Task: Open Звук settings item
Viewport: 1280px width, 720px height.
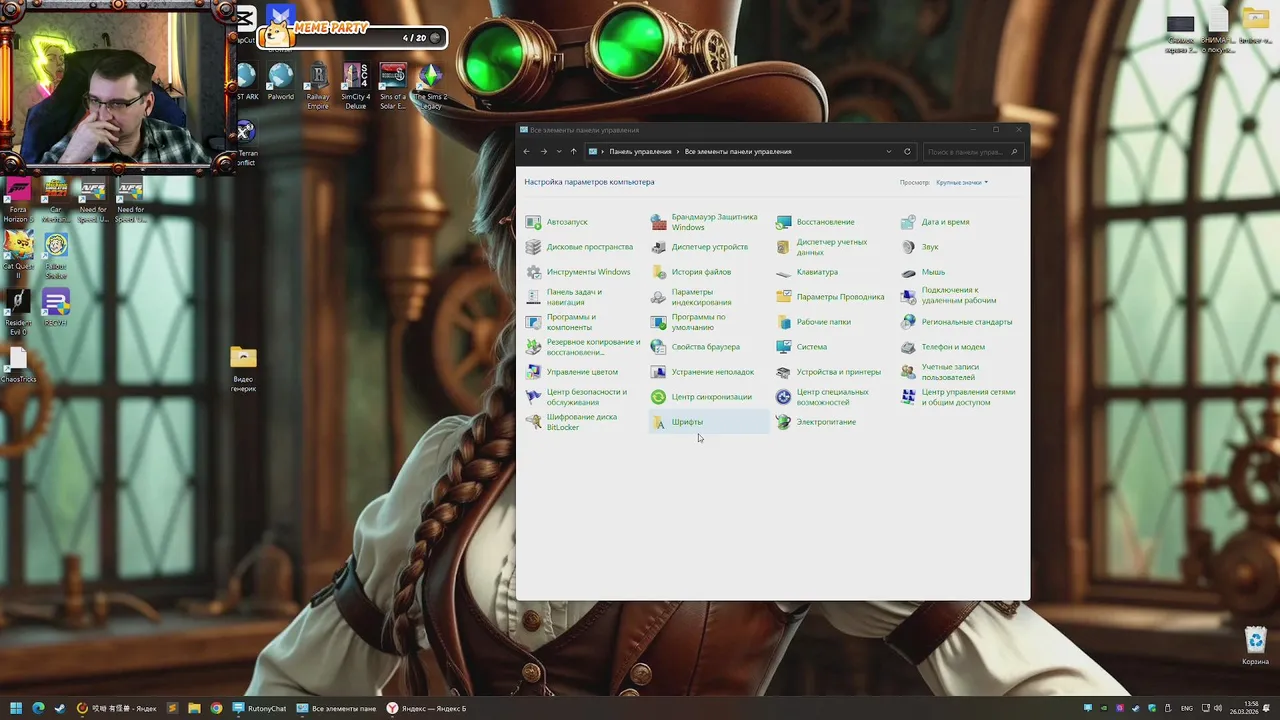Action: [920, 247]
